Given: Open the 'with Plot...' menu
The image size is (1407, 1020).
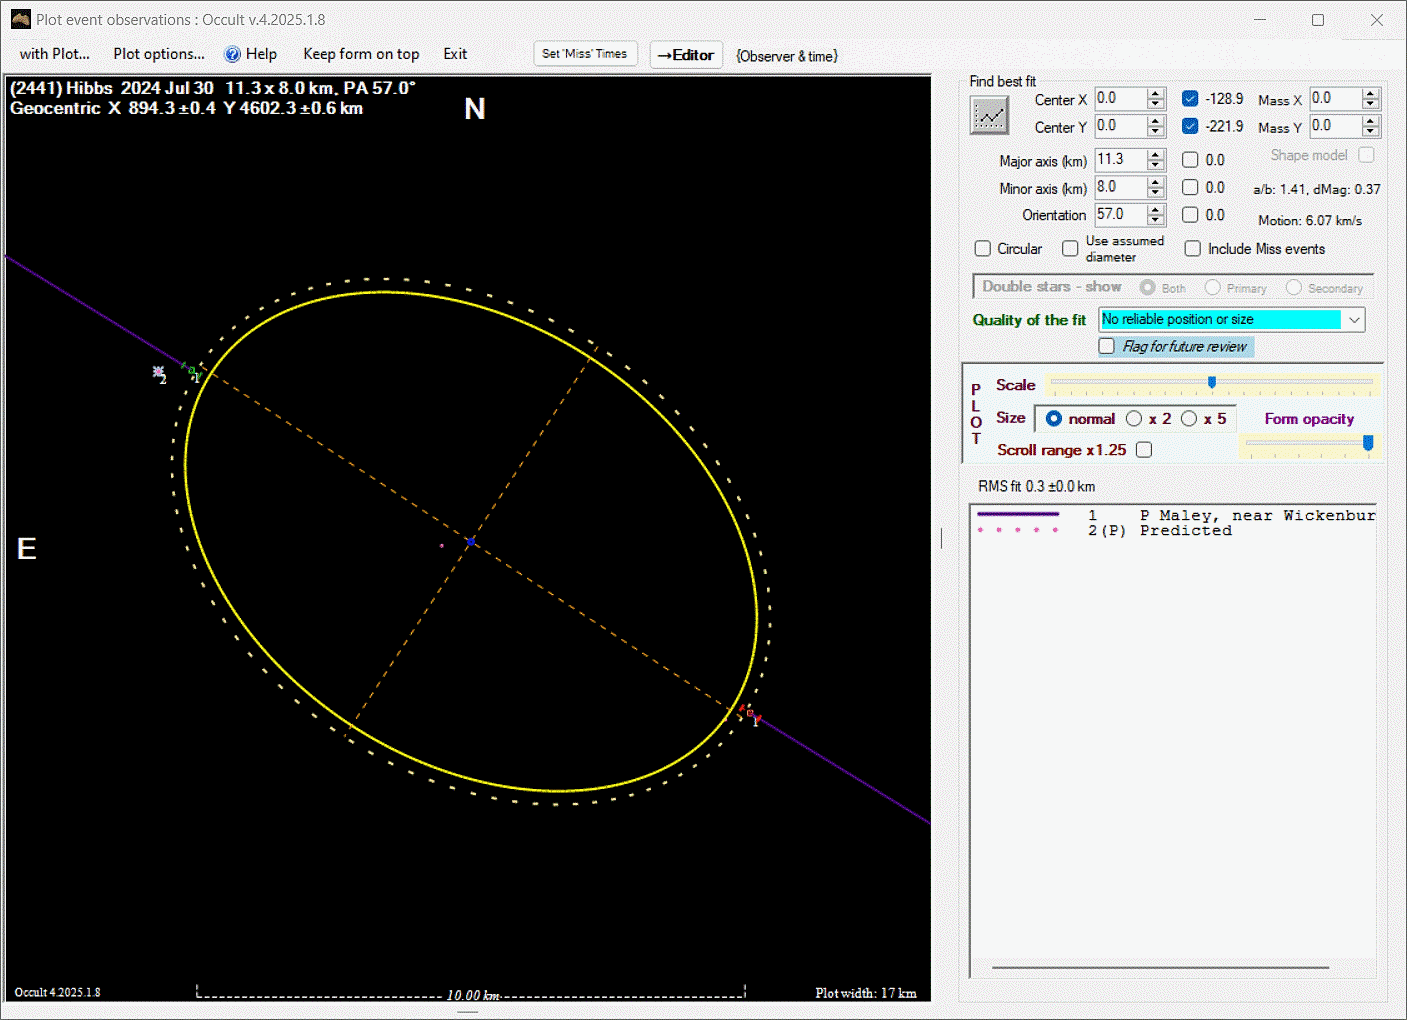Looking at the screenshot, I should pos(55,55).
